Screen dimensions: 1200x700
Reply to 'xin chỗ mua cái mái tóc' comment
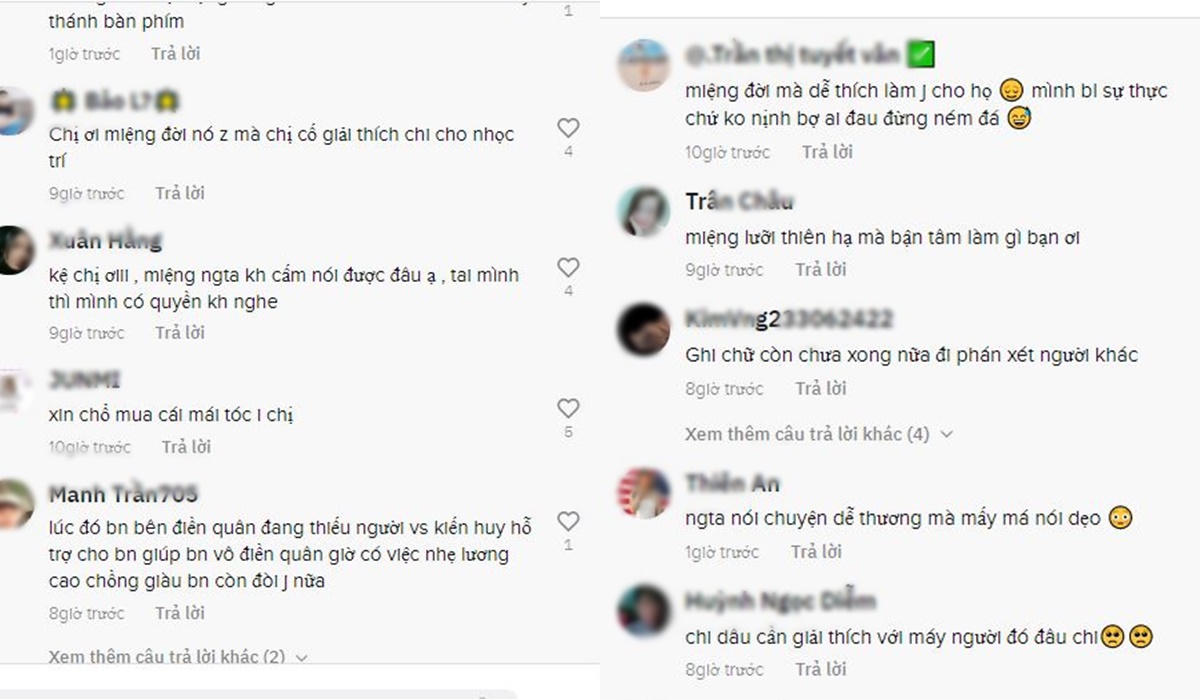point(187,447)
